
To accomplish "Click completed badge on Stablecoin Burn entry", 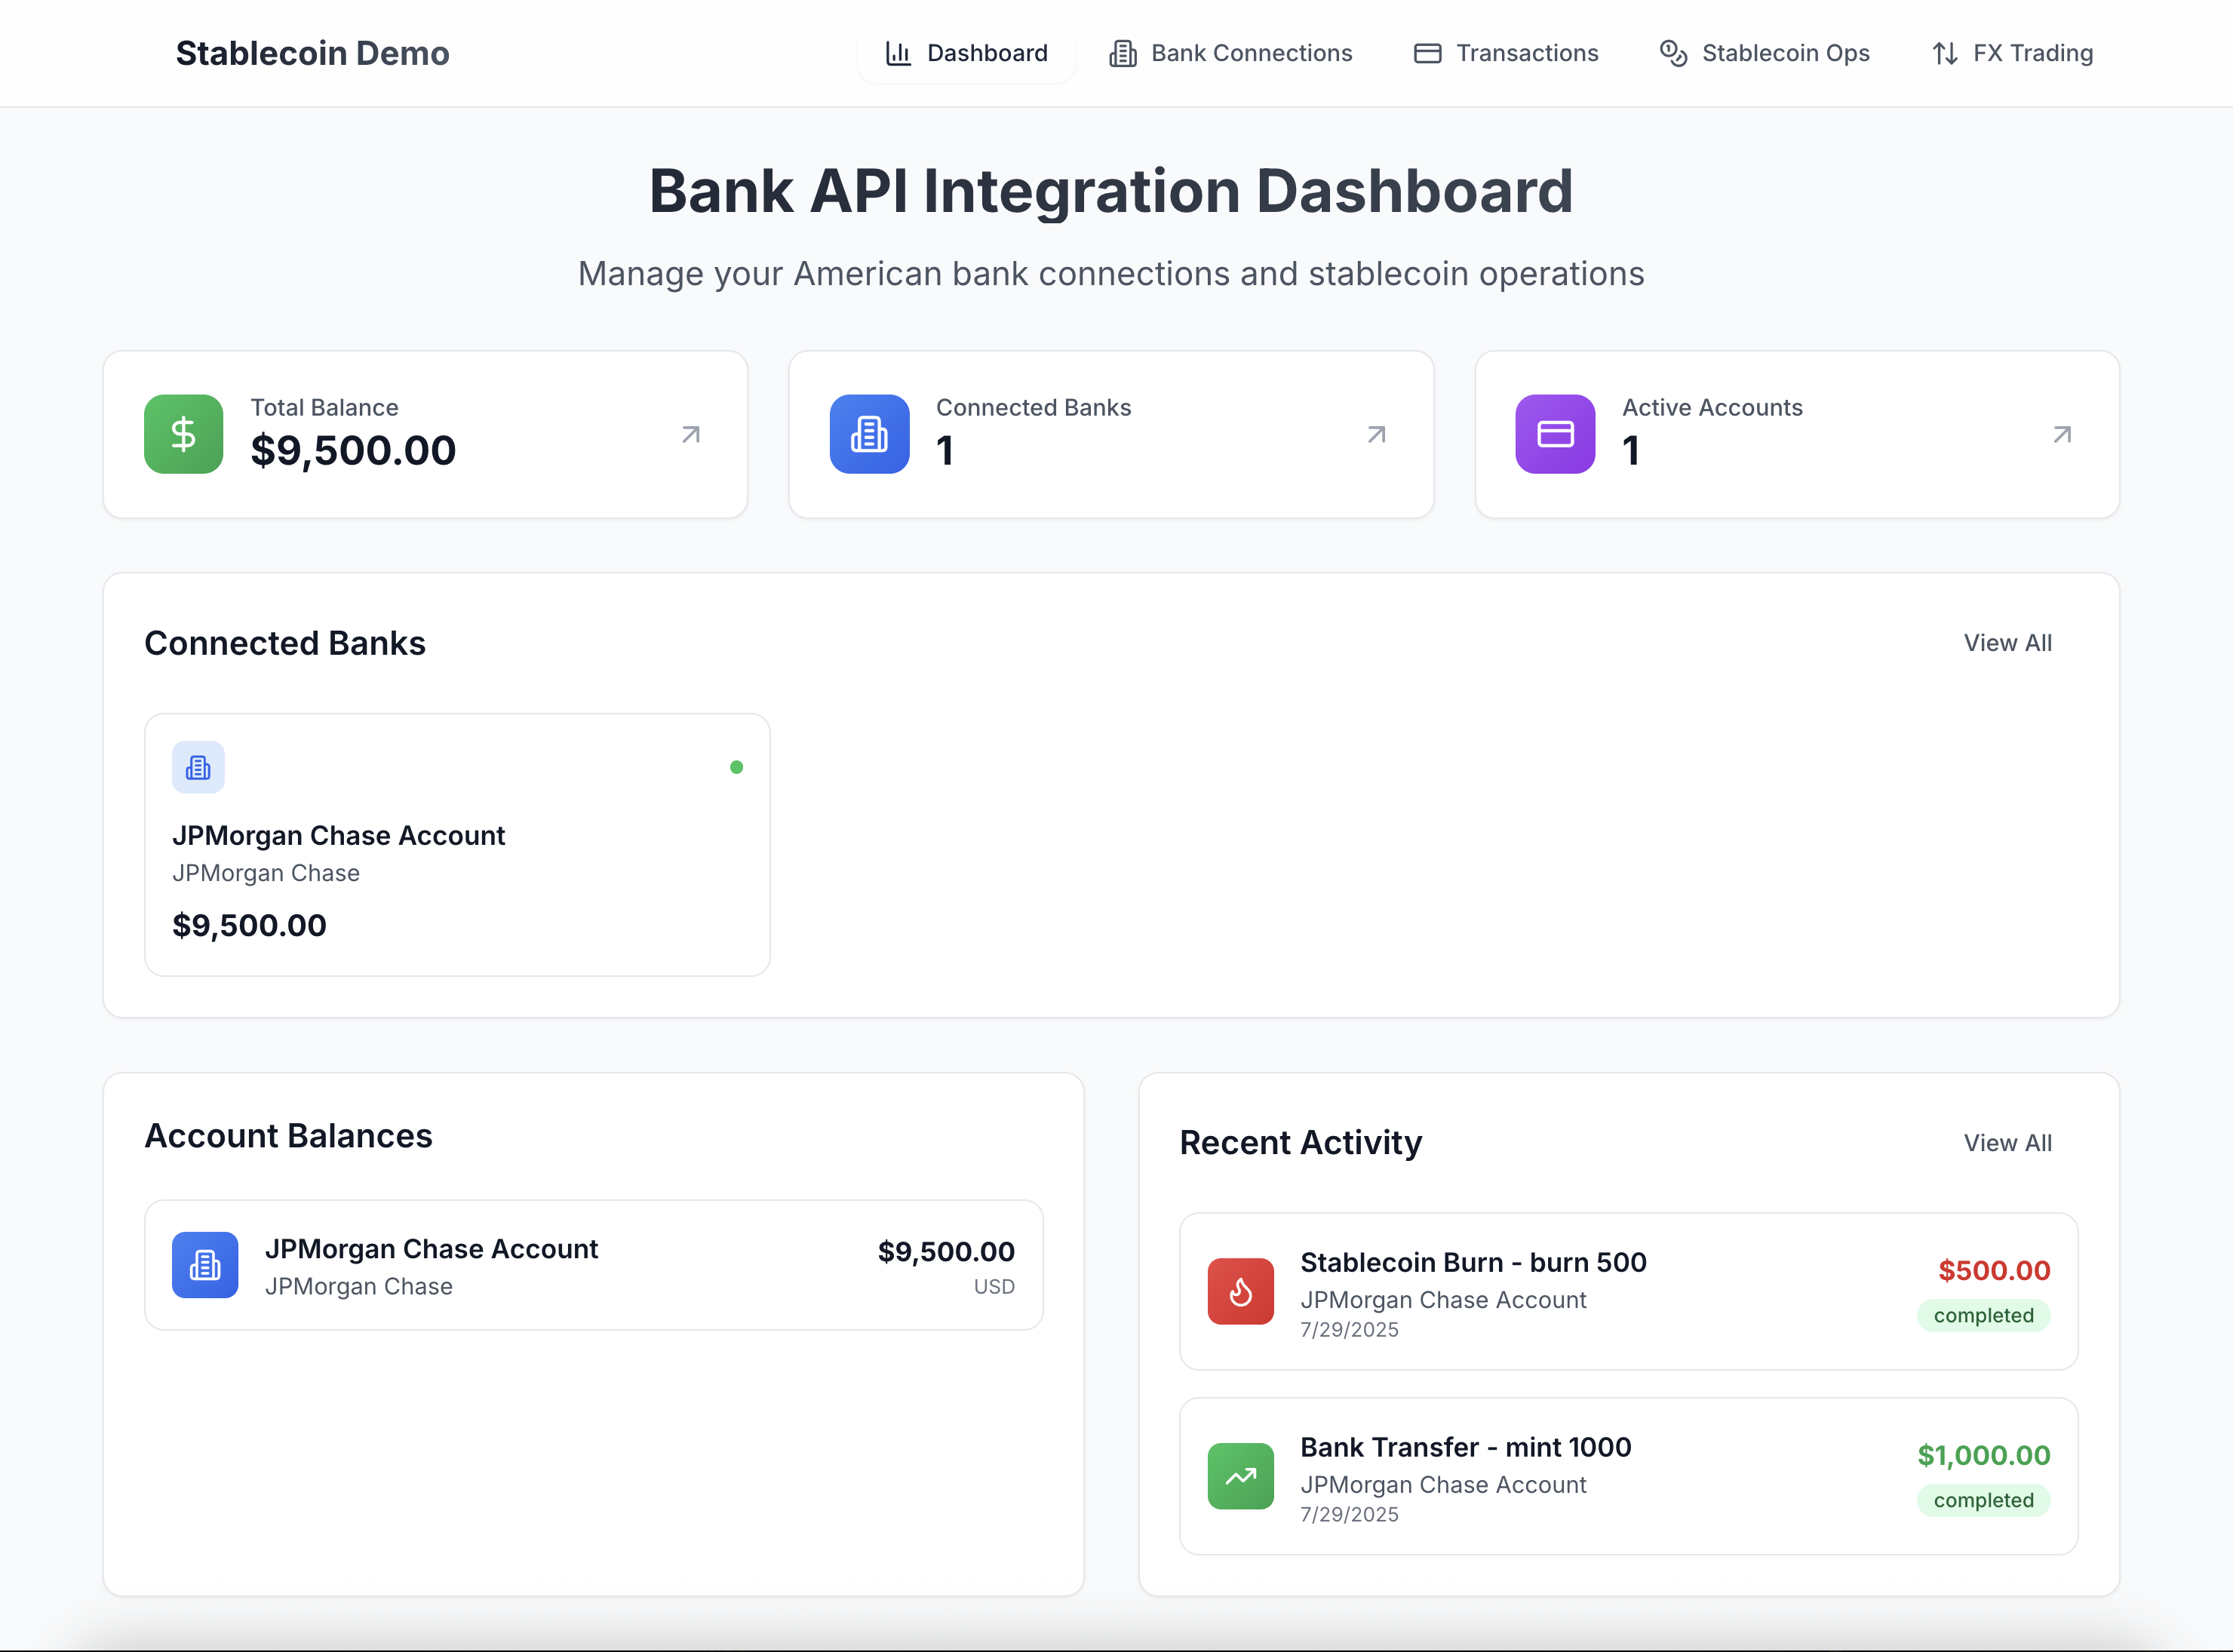I will click(x=1983, y=1315).
